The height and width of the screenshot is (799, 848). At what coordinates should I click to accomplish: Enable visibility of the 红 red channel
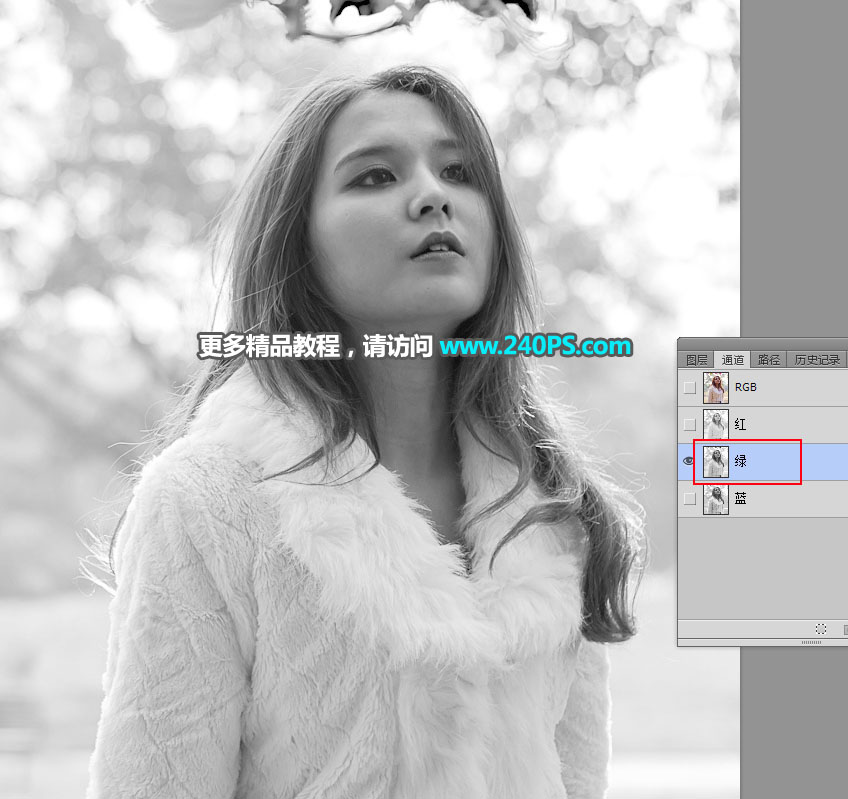tap(690, 424)
